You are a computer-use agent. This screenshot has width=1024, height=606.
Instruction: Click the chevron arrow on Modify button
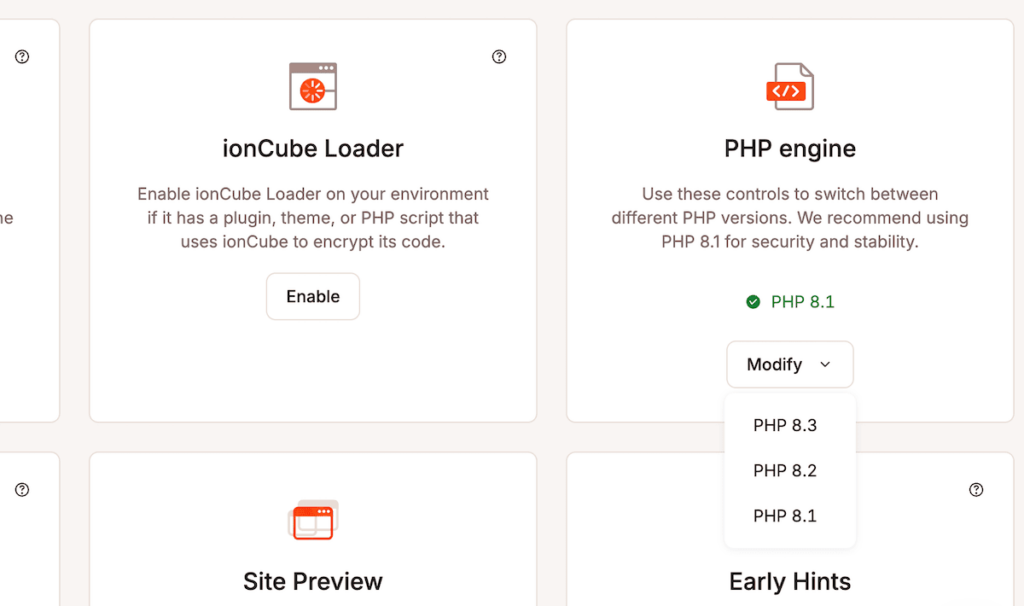coord(826,364)
